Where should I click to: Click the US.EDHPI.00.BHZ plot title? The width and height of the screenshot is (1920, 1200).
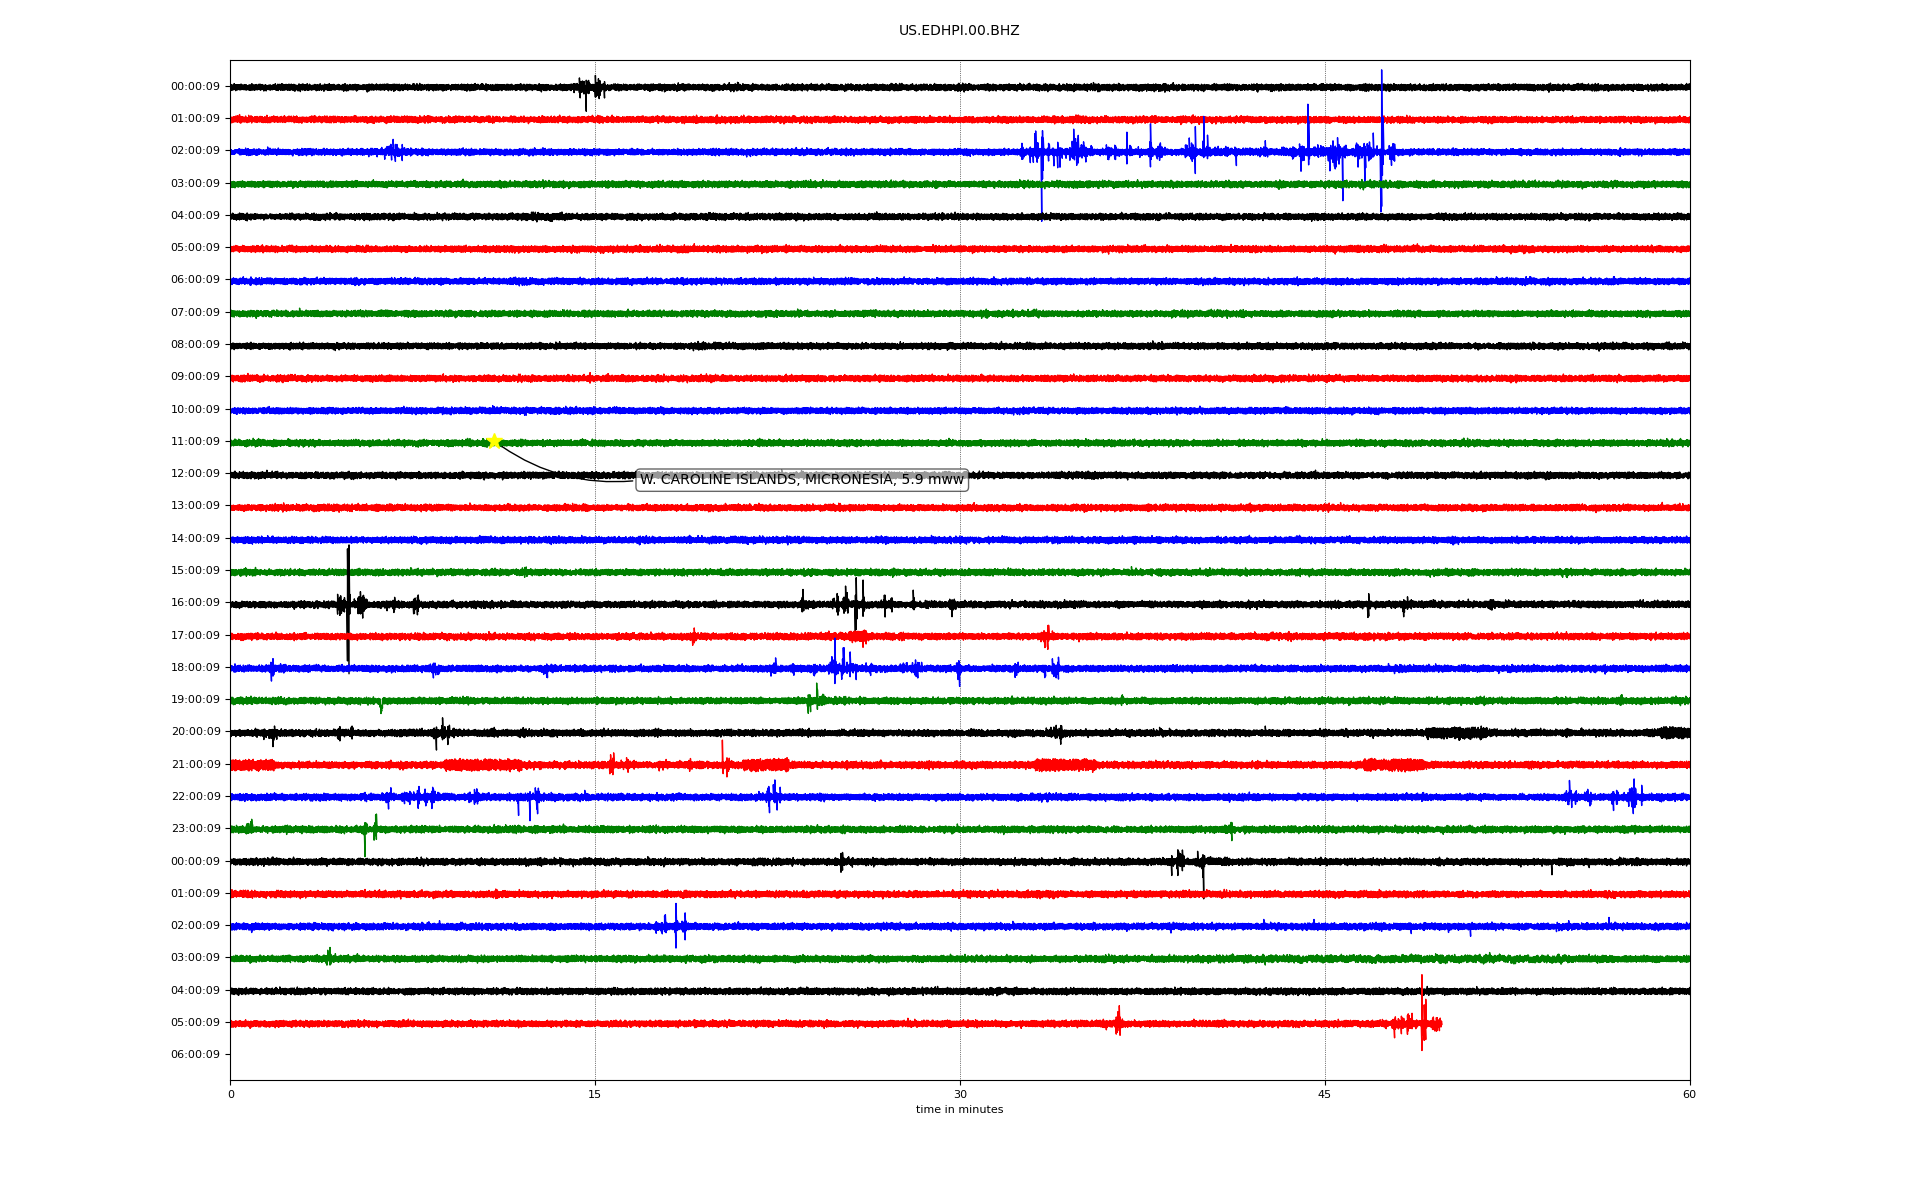(958, 31)
